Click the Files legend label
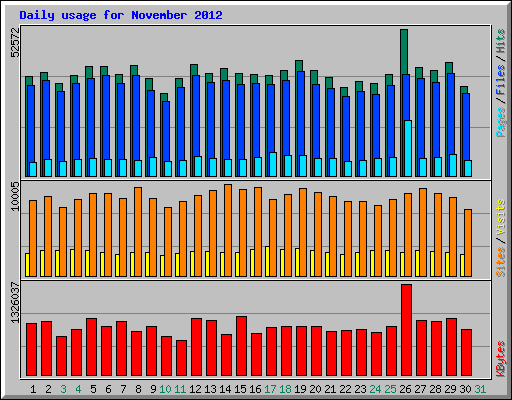512x400 pixels. click(501, 80)
